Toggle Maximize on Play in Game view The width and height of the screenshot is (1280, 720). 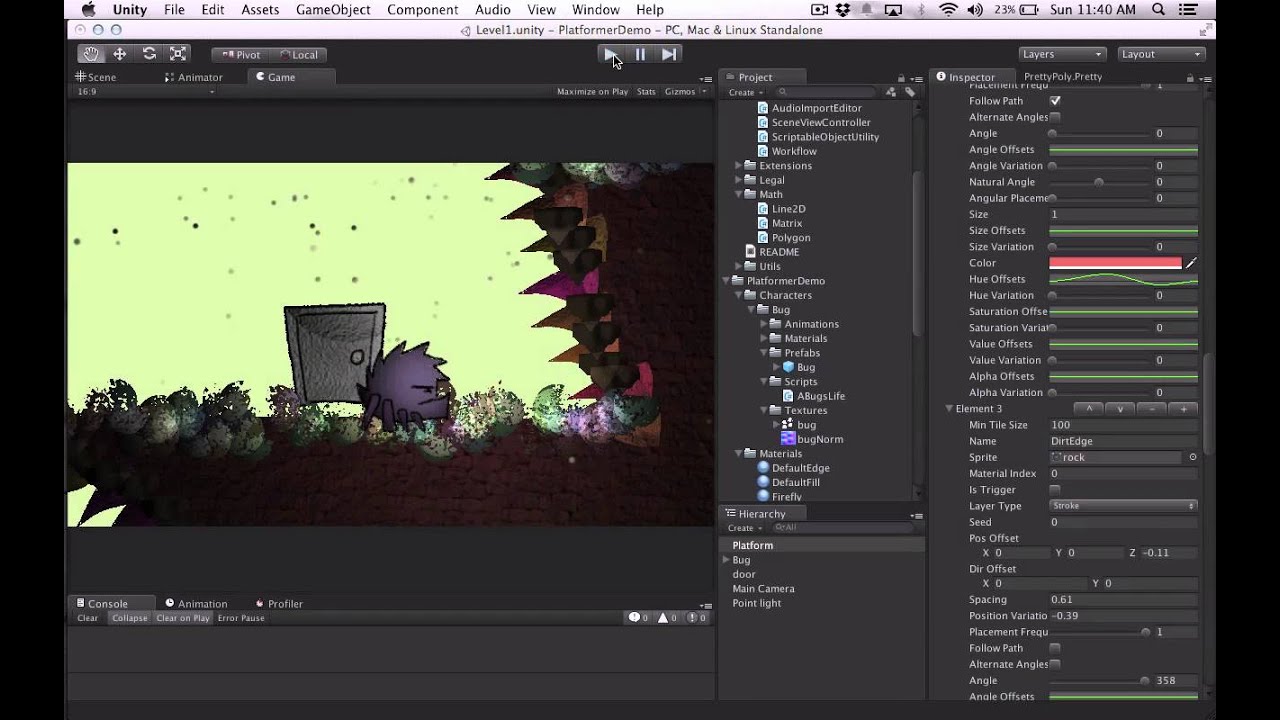[592, 92]
